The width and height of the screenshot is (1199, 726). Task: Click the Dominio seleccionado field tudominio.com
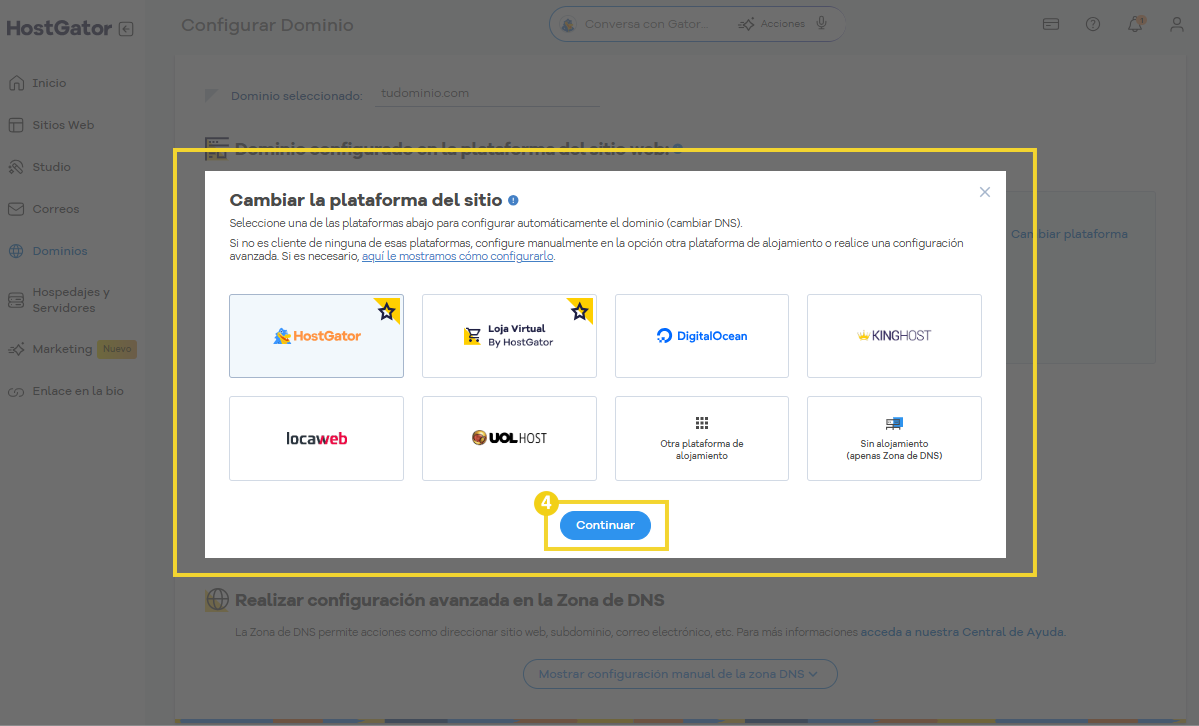click(x=486, y=93)
